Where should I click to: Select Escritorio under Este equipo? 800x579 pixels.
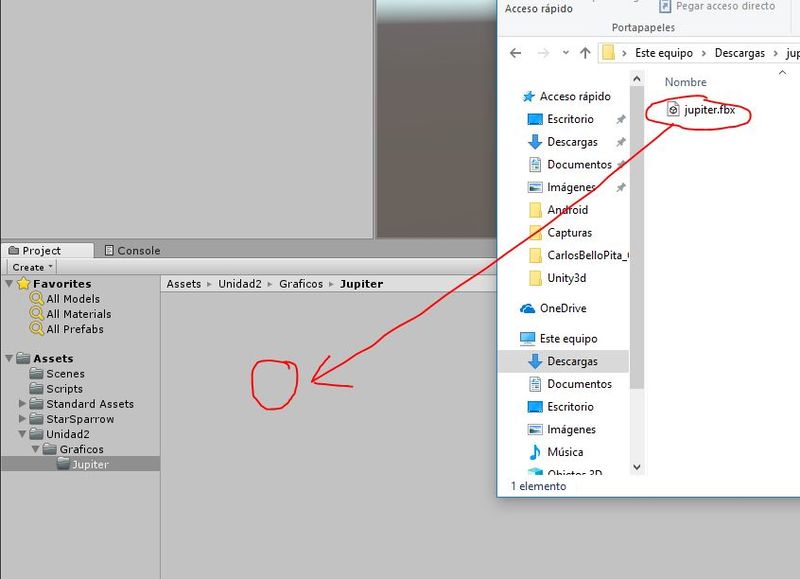tap(570, 407)
